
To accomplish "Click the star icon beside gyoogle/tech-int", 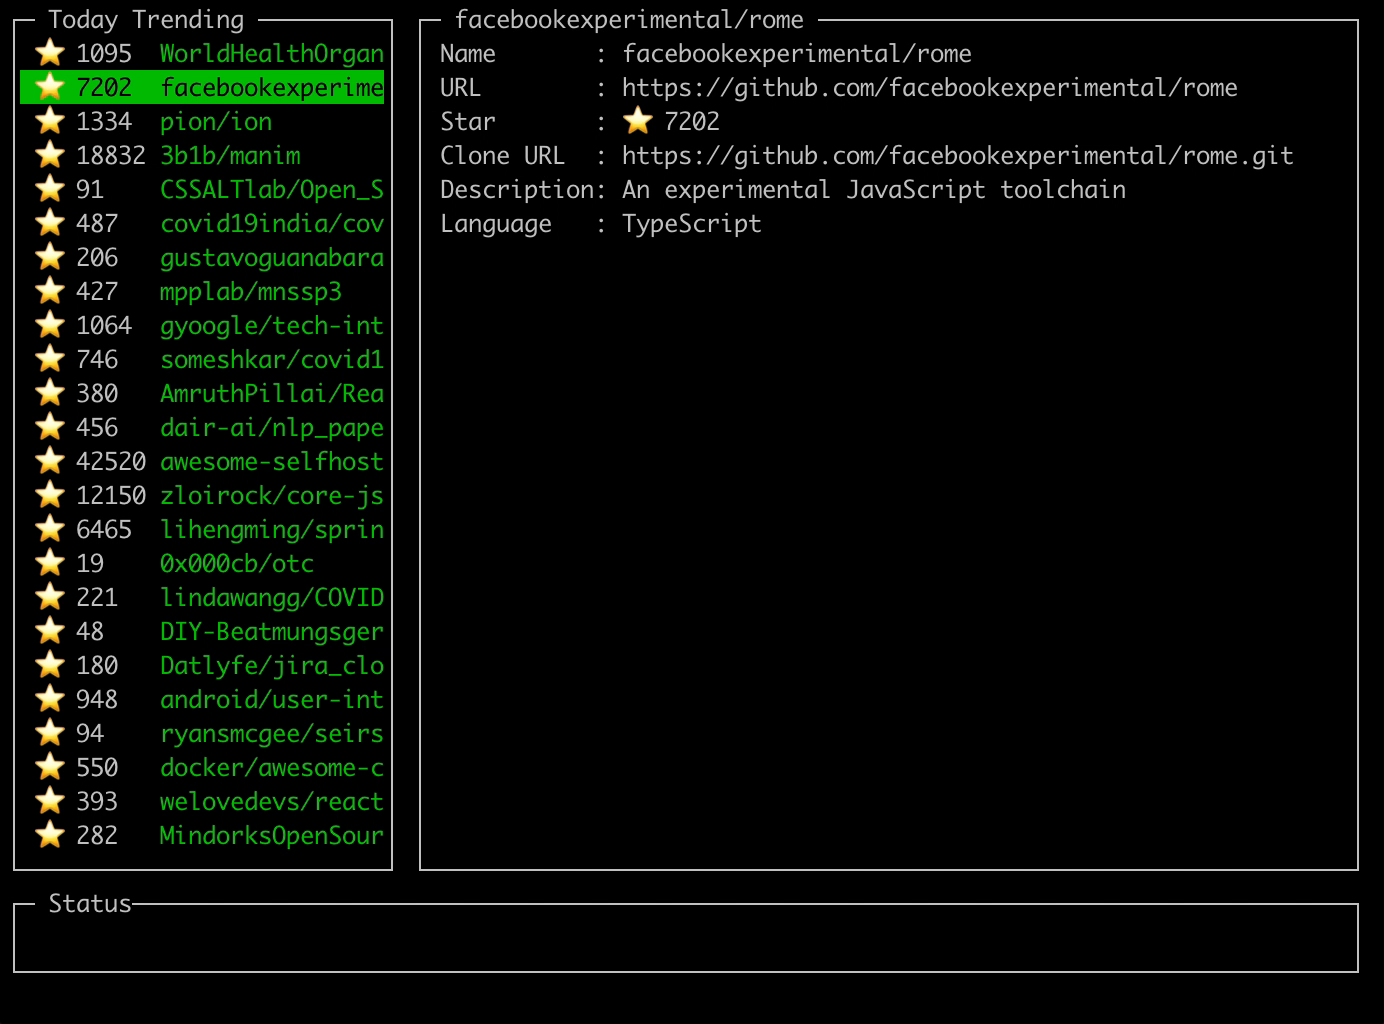I will (49, 325).
